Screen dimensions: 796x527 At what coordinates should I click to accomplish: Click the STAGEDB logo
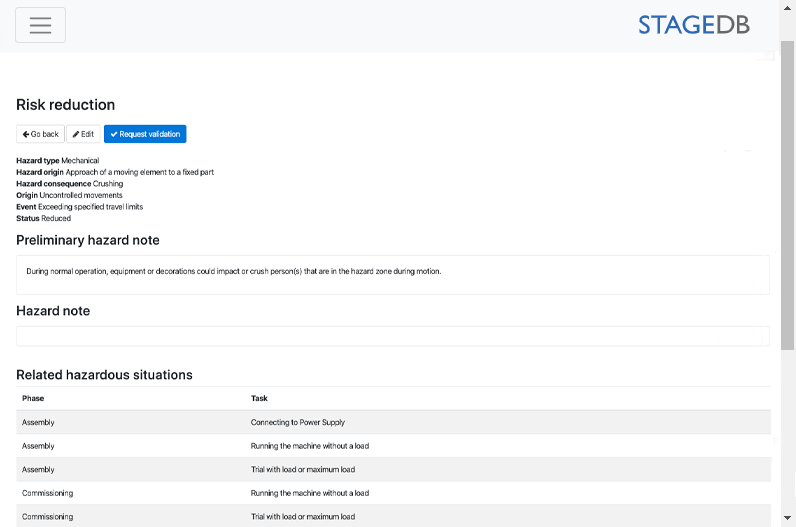(693, 25)
